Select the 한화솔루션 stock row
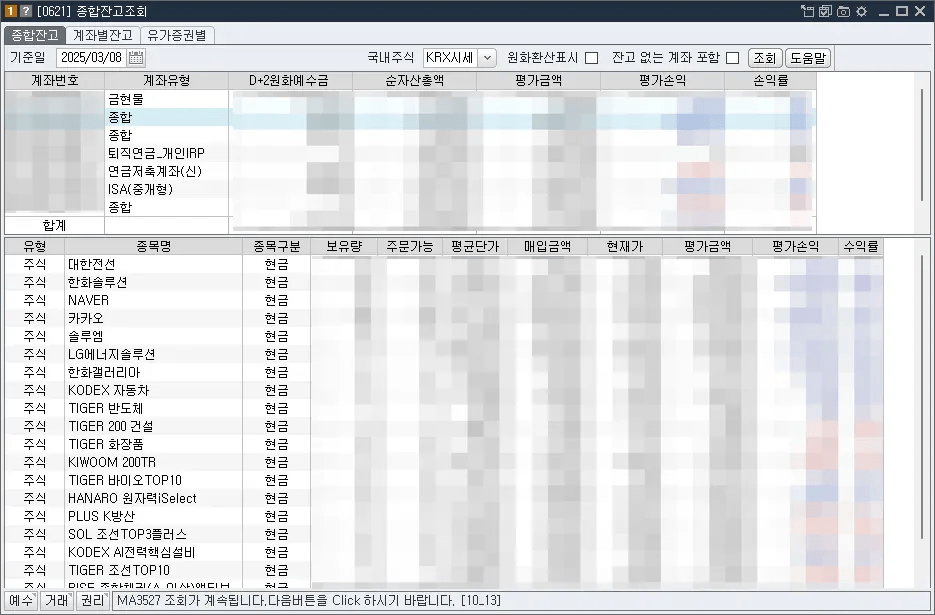Screen dimensions: 935x615 [x=444, y=282]
